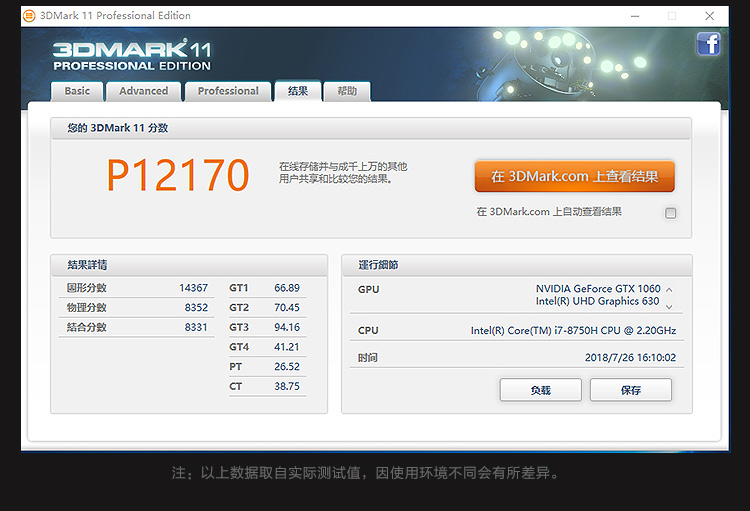
Task: Click the 保存 button
Action: pyautogui.click(x=631, y=390)
